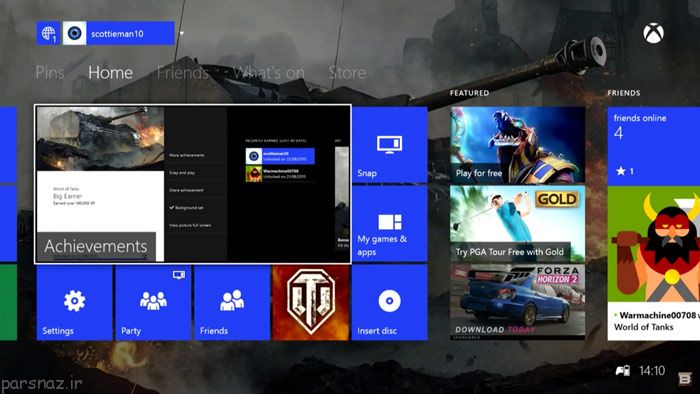Select View picture full screen option
Image resolution: width=700 pixels, height=394 pixels.
pyautogui.click(x=190, y=225)
